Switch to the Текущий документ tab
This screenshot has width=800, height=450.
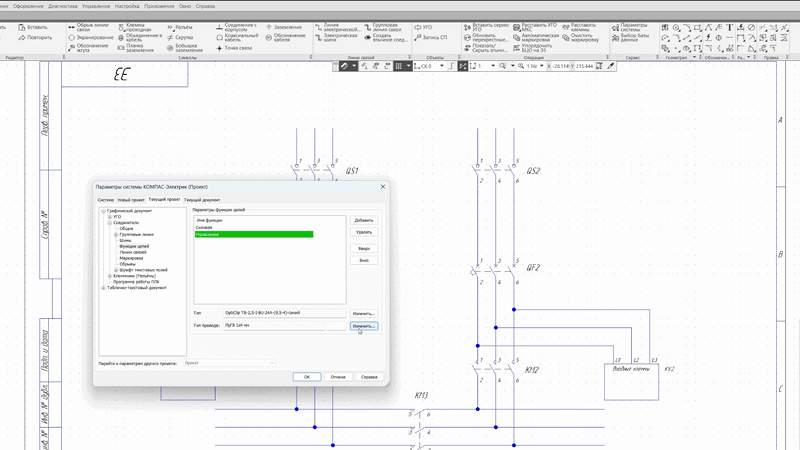coord(202,200)
